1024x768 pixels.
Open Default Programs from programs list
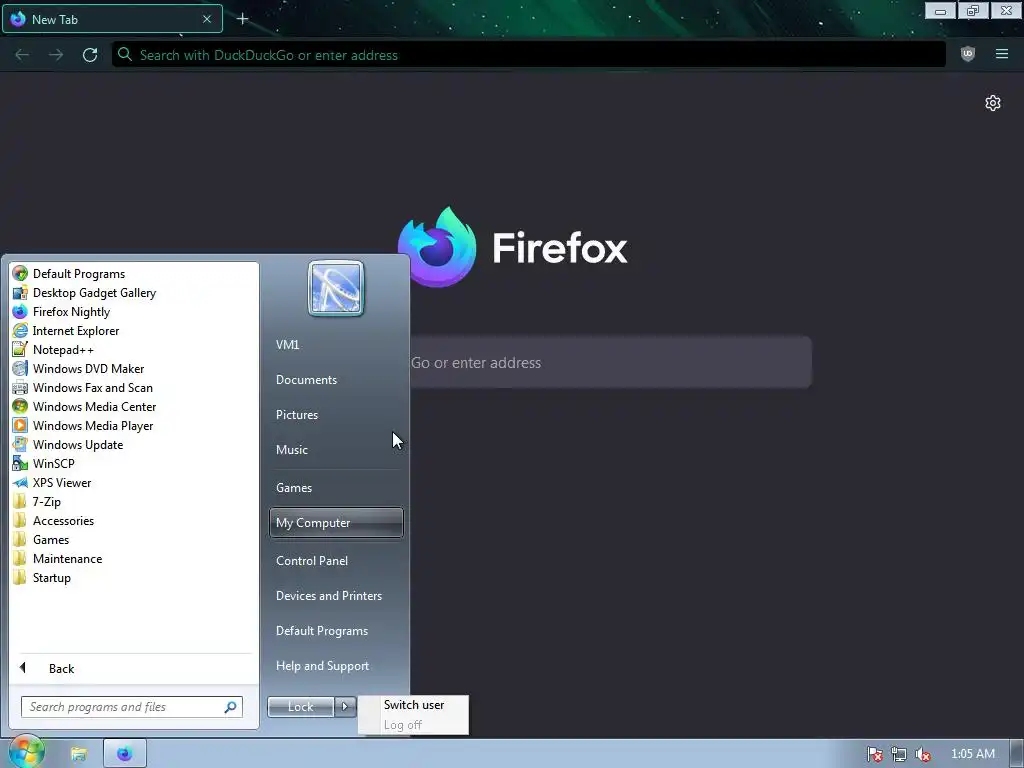point(78,274)
